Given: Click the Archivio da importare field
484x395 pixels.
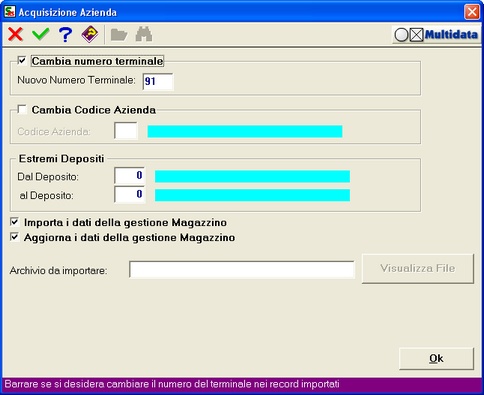Looking at the screenshot, I should [242, 270].
